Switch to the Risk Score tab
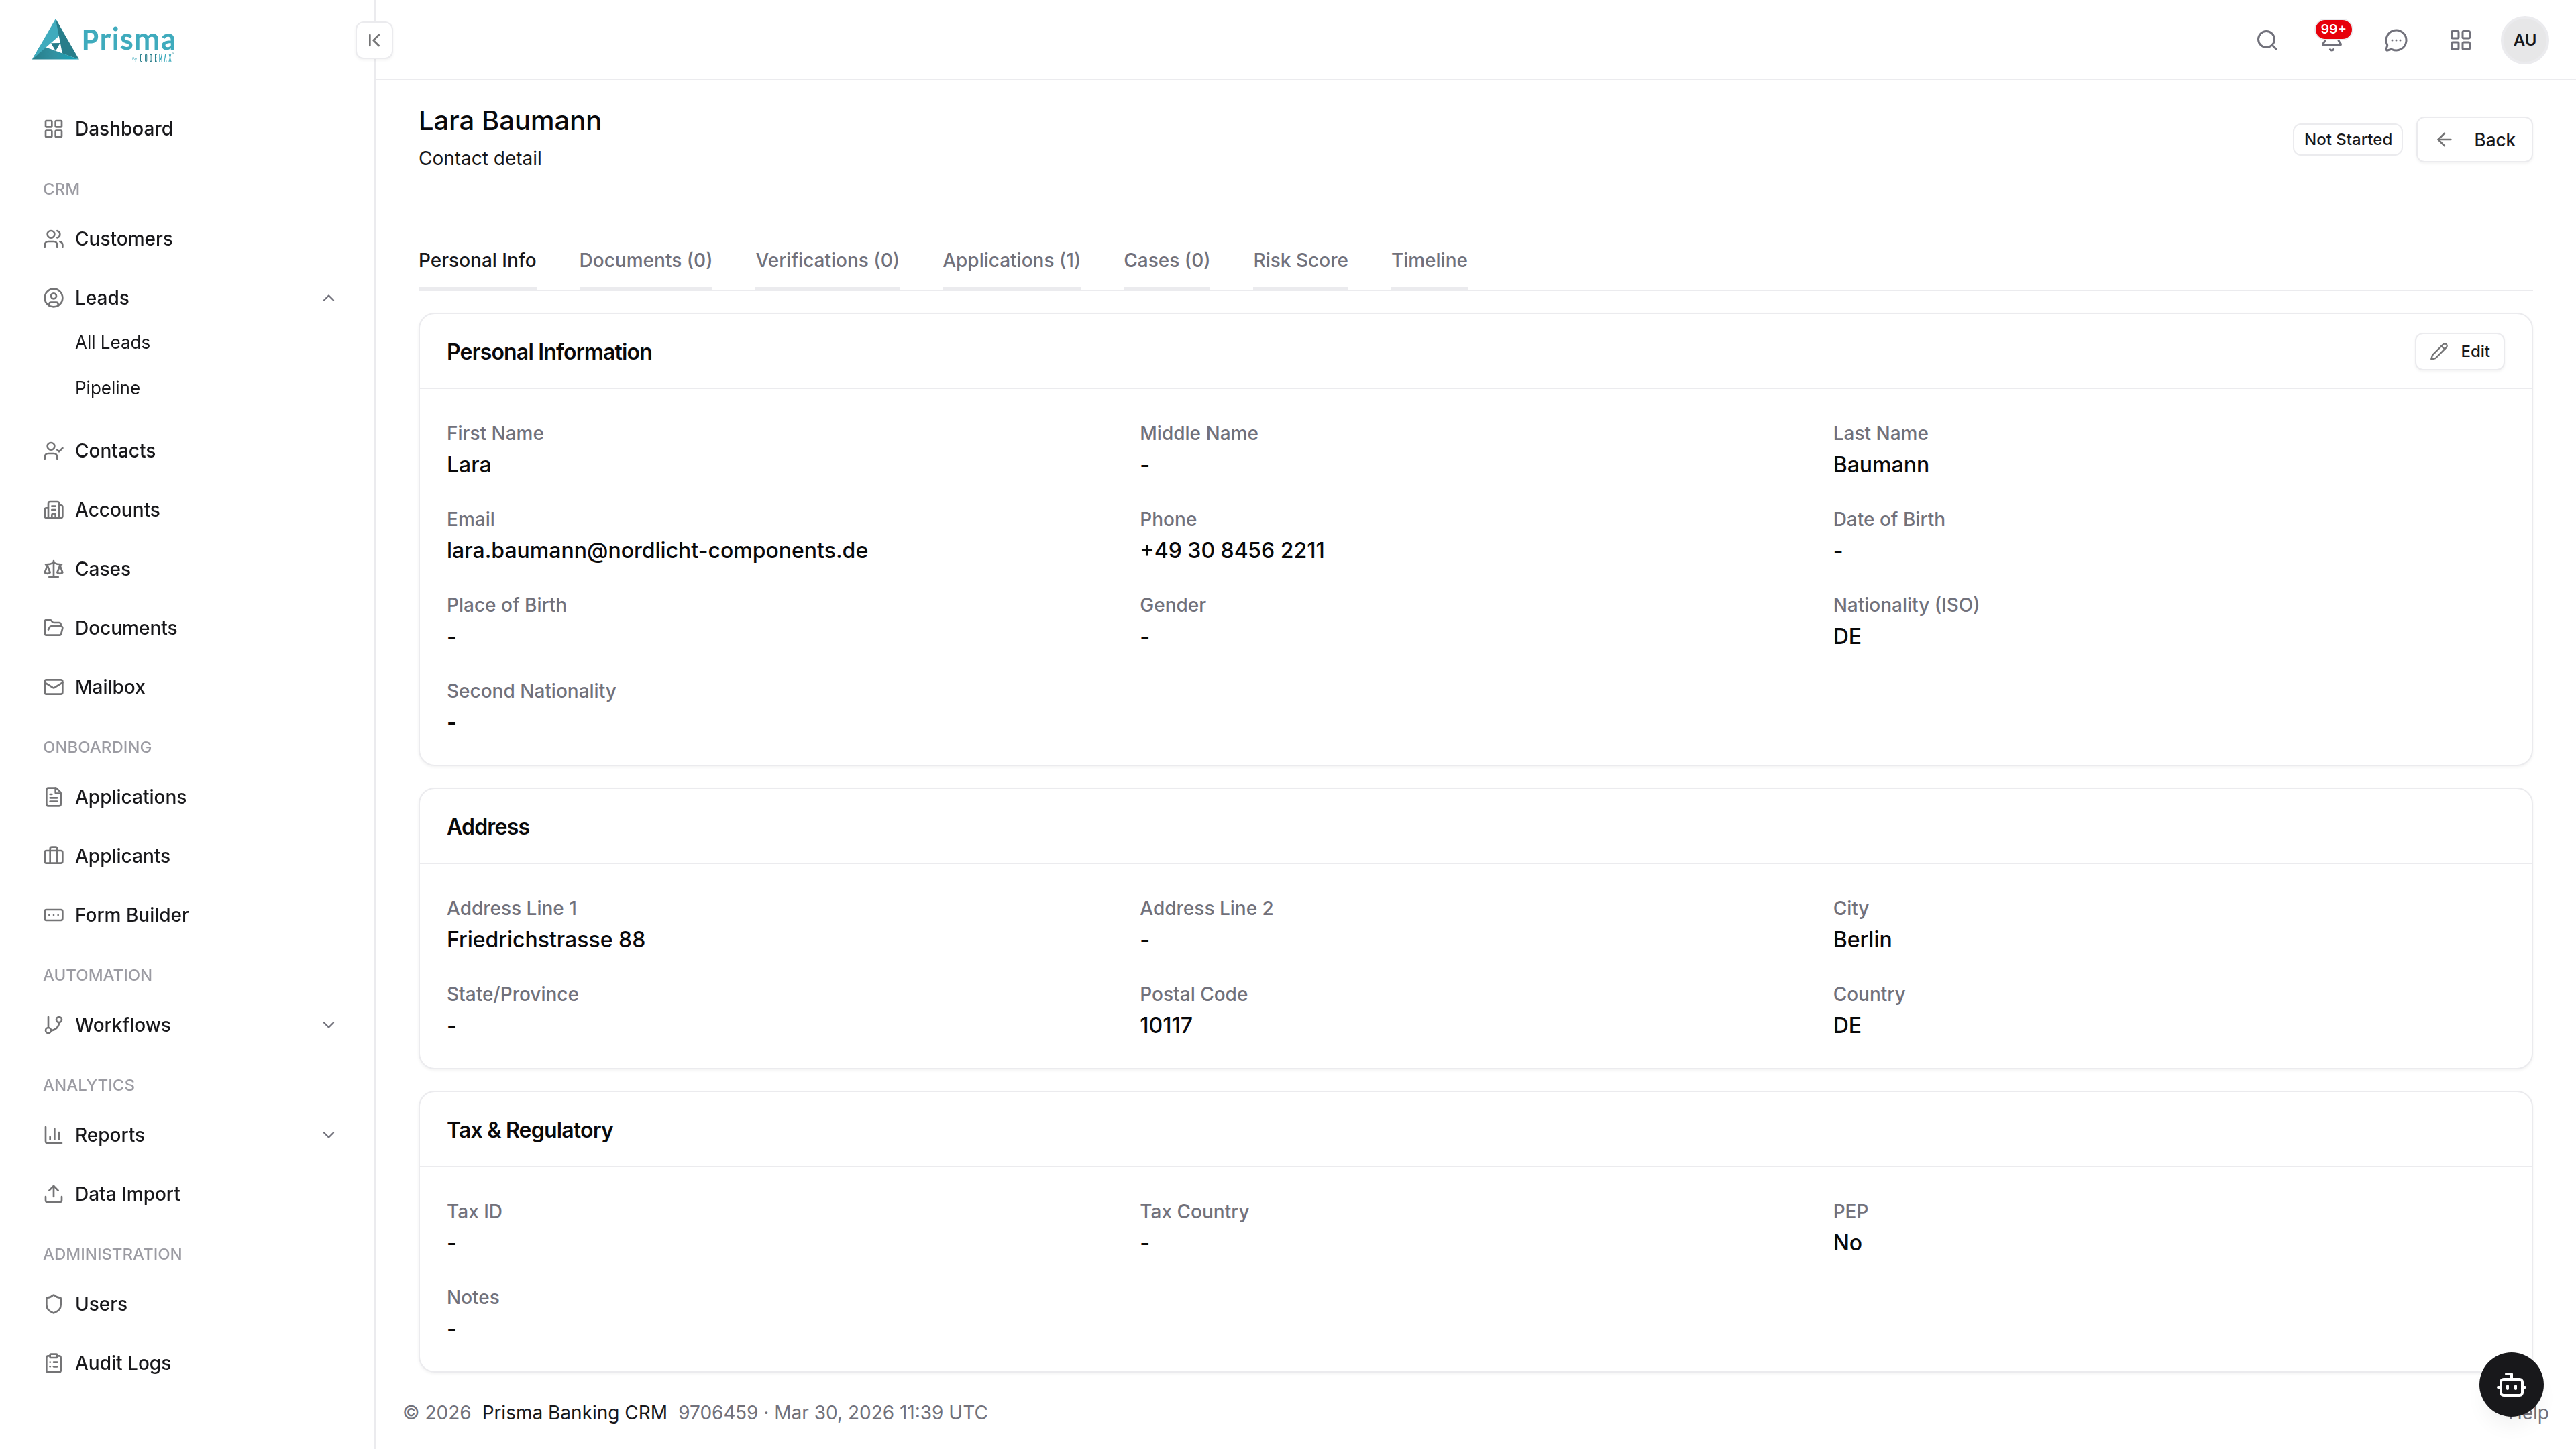This screenshot has width=2576, height=1449. (x=1300, y=260)
